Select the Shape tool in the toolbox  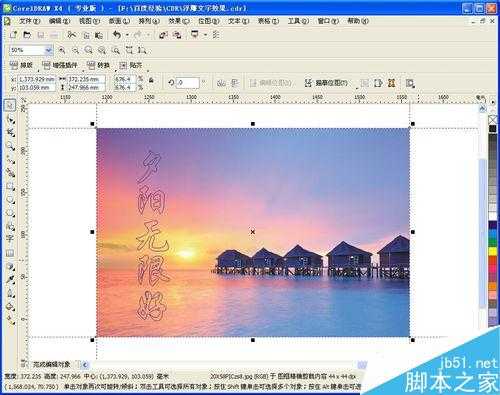(10, 120)
